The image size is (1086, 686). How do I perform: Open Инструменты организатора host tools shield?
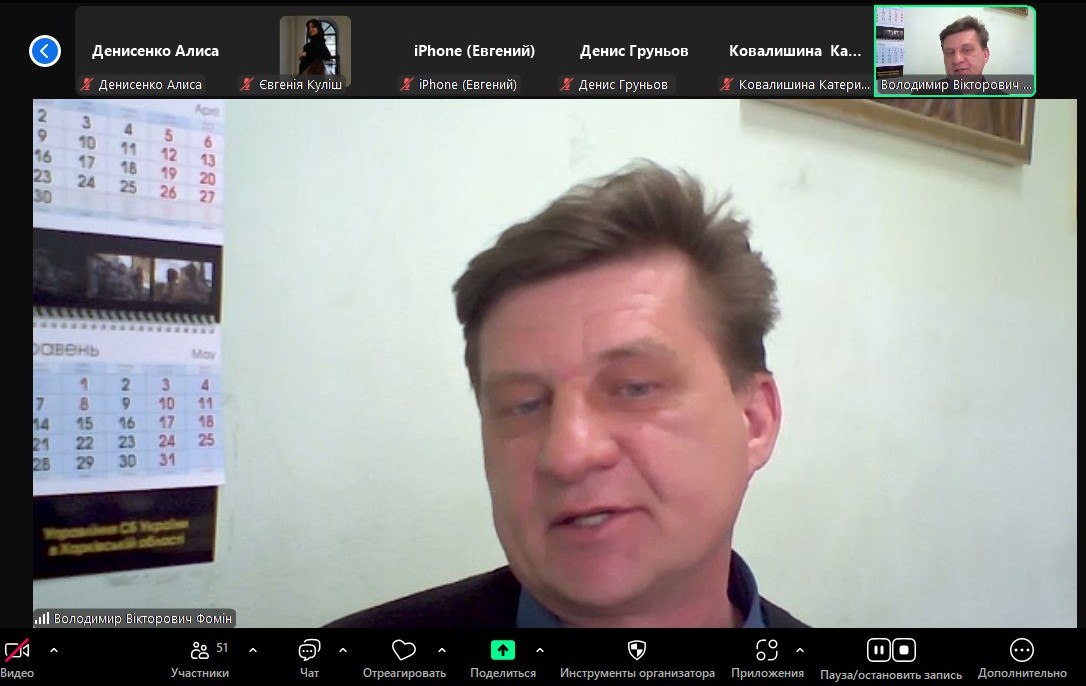[x=637, y=650]
